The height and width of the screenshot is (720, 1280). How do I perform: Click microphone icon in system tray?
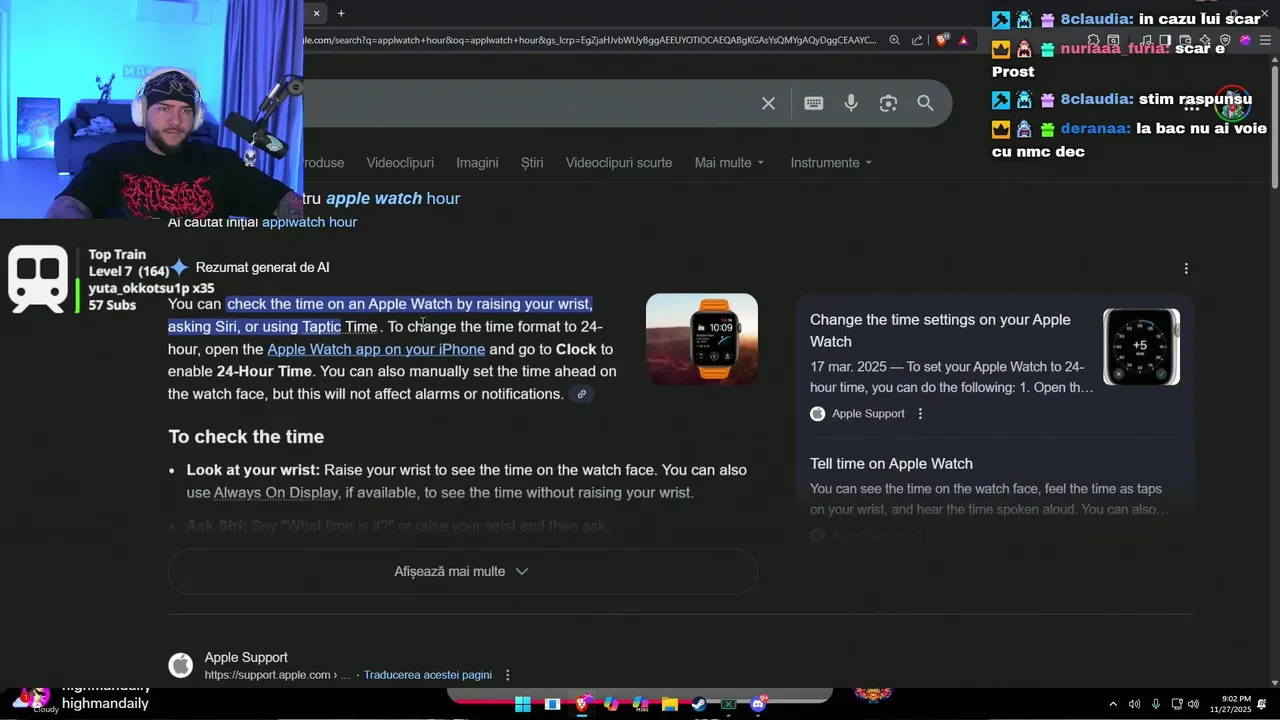coord(1156,704)
